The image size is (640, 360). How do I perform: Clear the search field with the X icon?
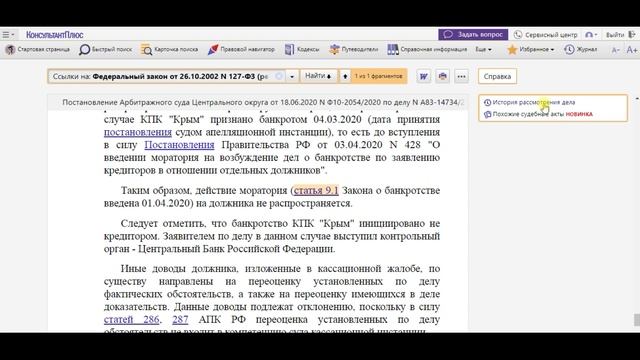[279, 76]
